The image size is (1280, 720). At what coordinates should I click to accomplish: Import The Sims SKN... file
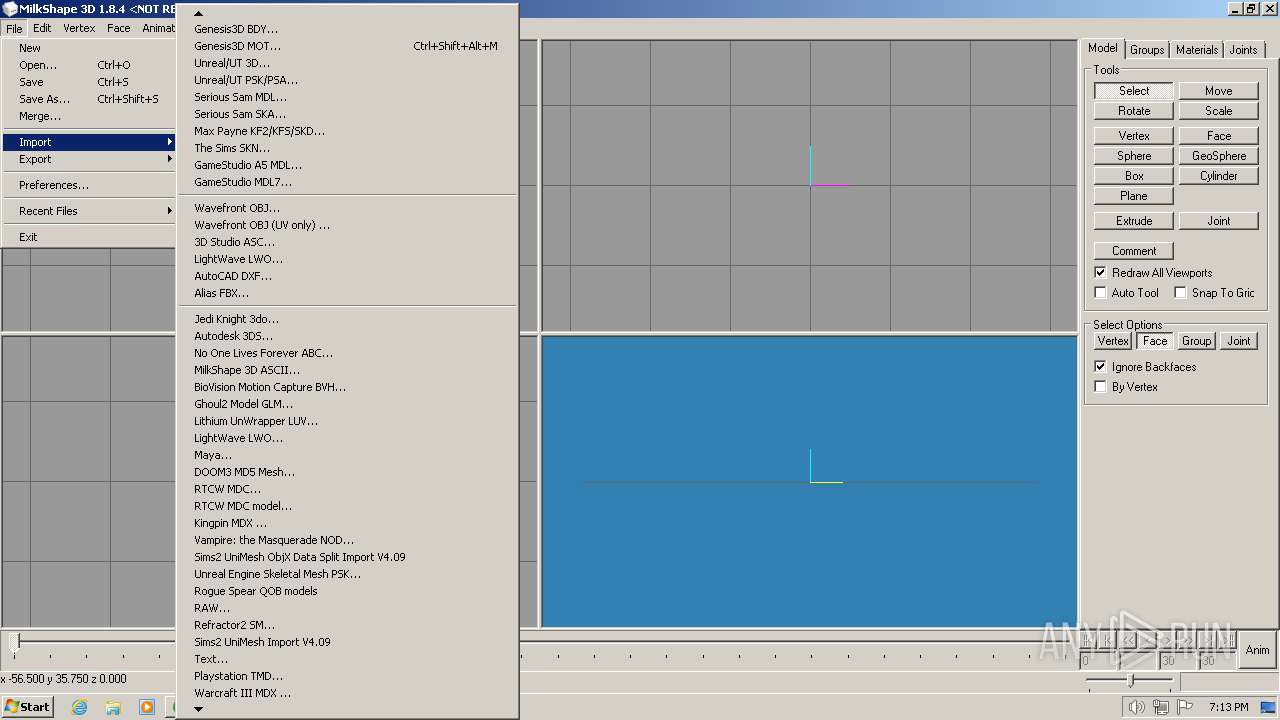347,148
